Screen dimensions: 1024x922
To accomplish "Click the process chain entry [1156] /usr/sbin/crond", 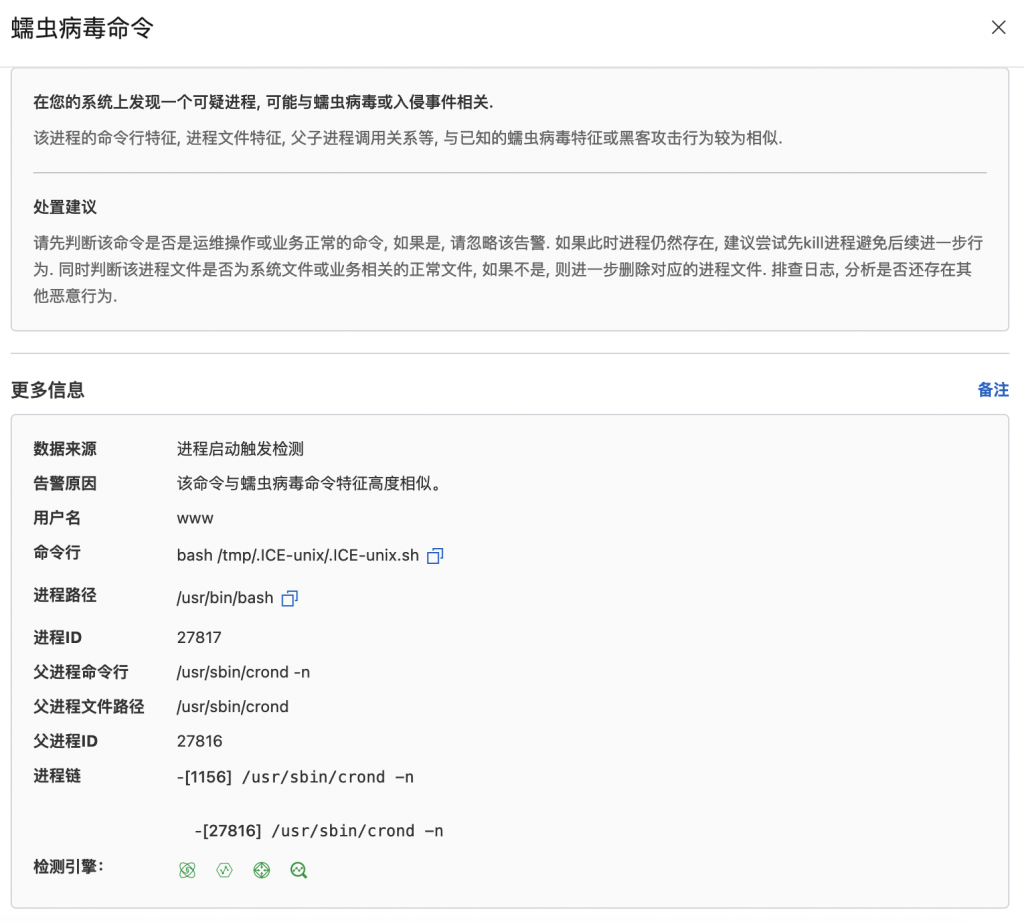I will click(294, 776).
